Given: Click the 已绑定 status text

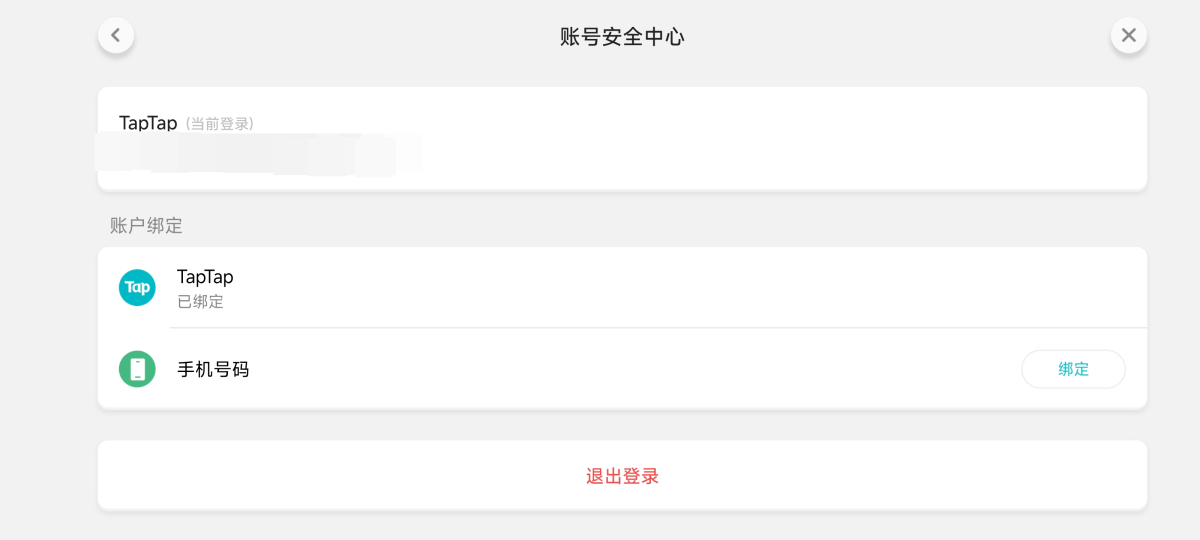Looking at the screenshot, I should (200, 301).
